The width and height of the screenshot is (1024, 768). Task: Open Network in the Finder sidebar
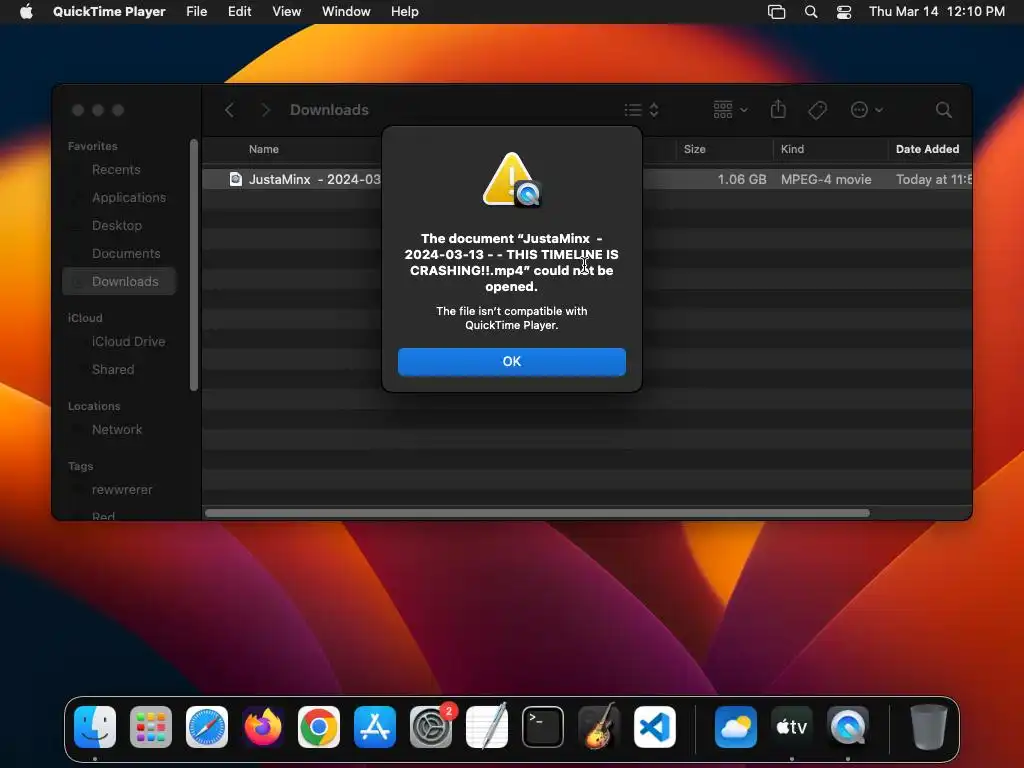point(116,430)
